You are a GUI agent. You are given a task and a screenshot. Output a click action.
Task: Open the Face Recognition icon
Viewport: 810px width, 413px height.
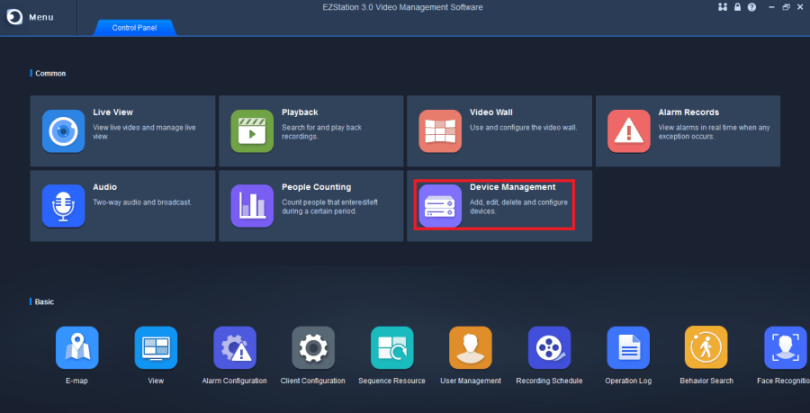click(785, 347)
